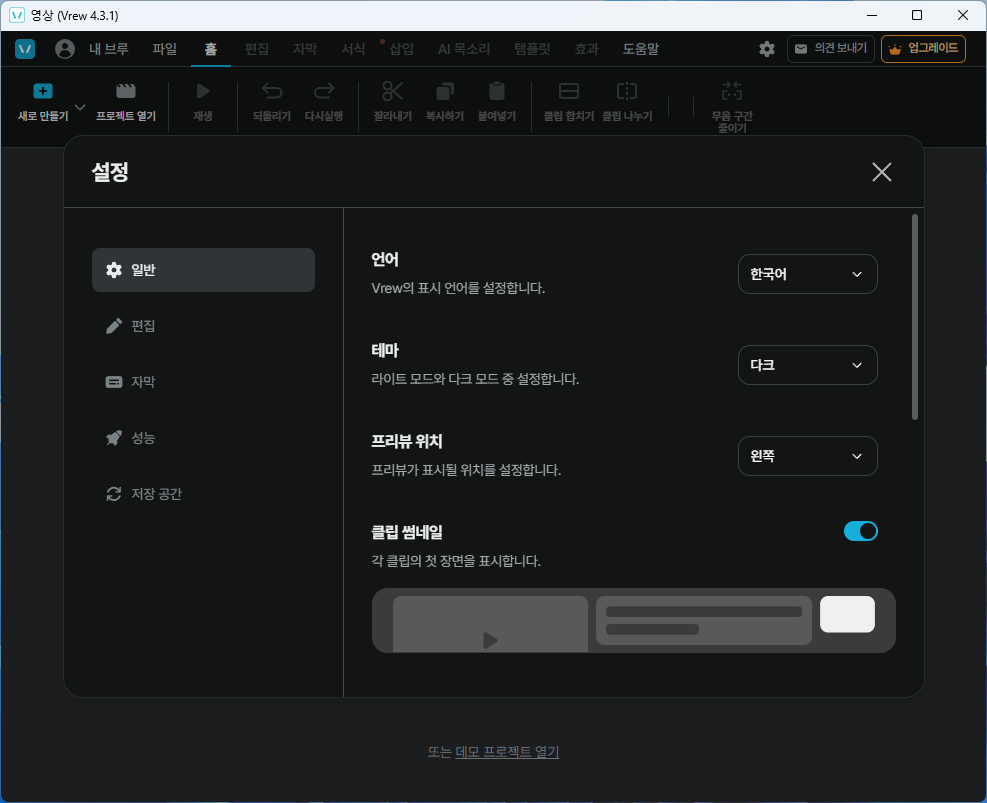Open the 효과 menu tab
The image size is (987, 803).
point(587,48)
